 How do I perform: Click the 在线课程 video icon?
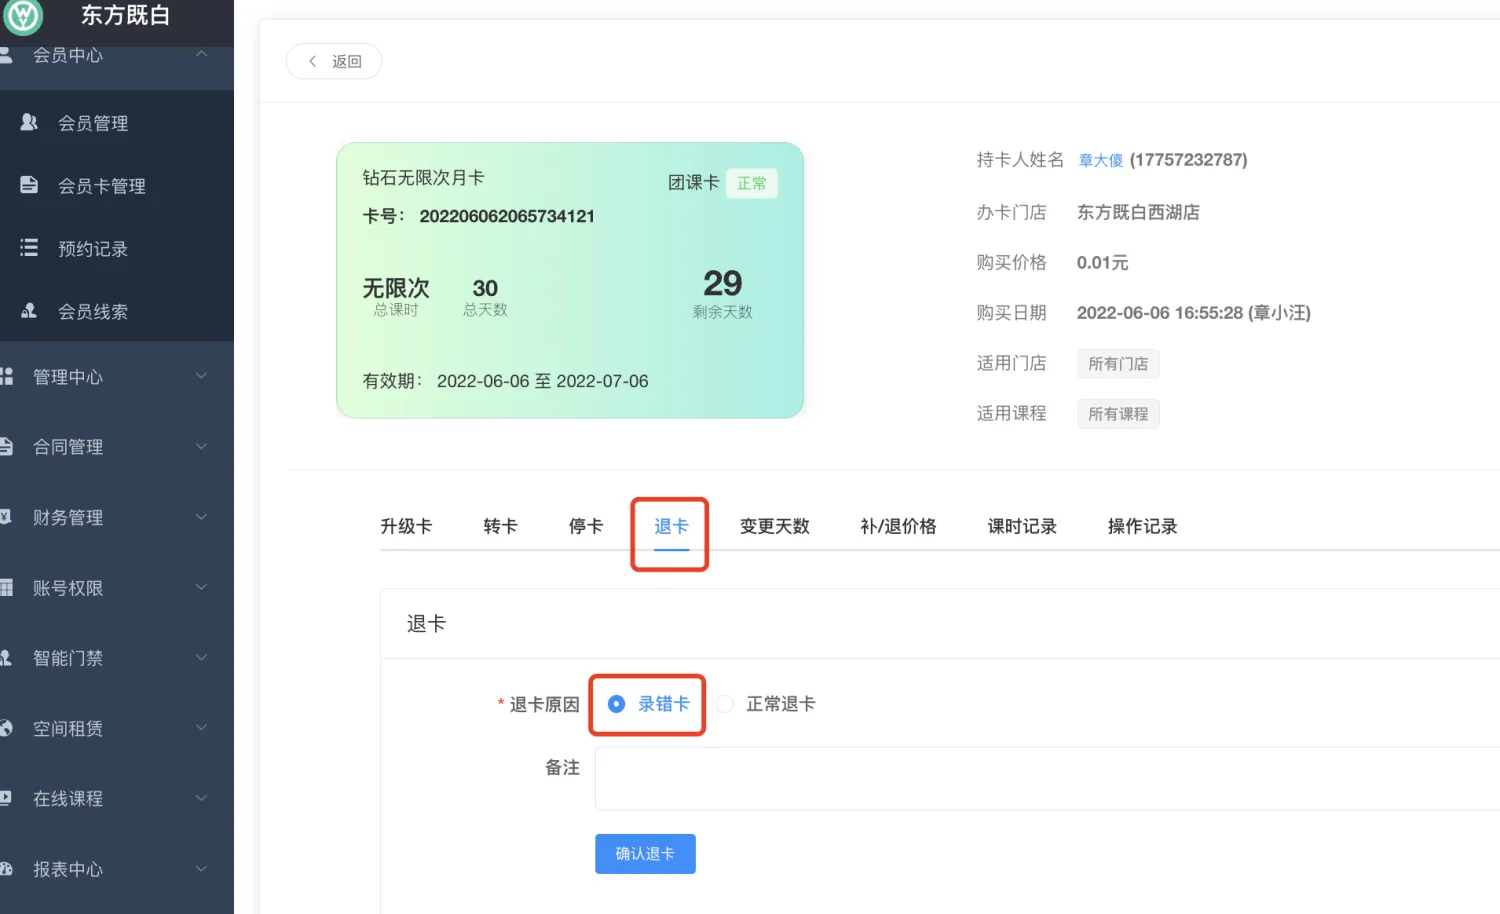[x=6, y=798]
